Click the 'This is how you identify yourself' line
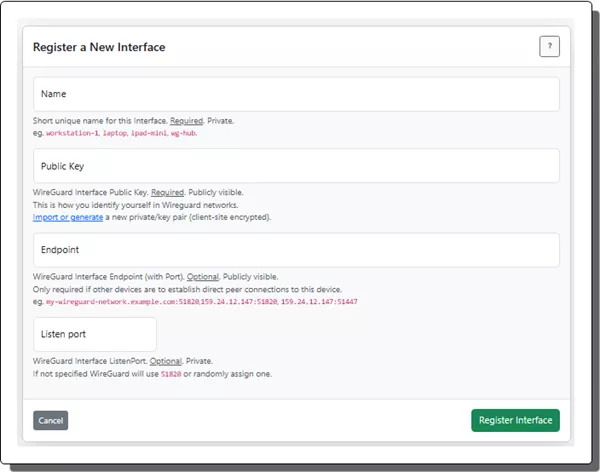Image resolution: width=600 pixels, height=472 pixels. click(135, 205)
